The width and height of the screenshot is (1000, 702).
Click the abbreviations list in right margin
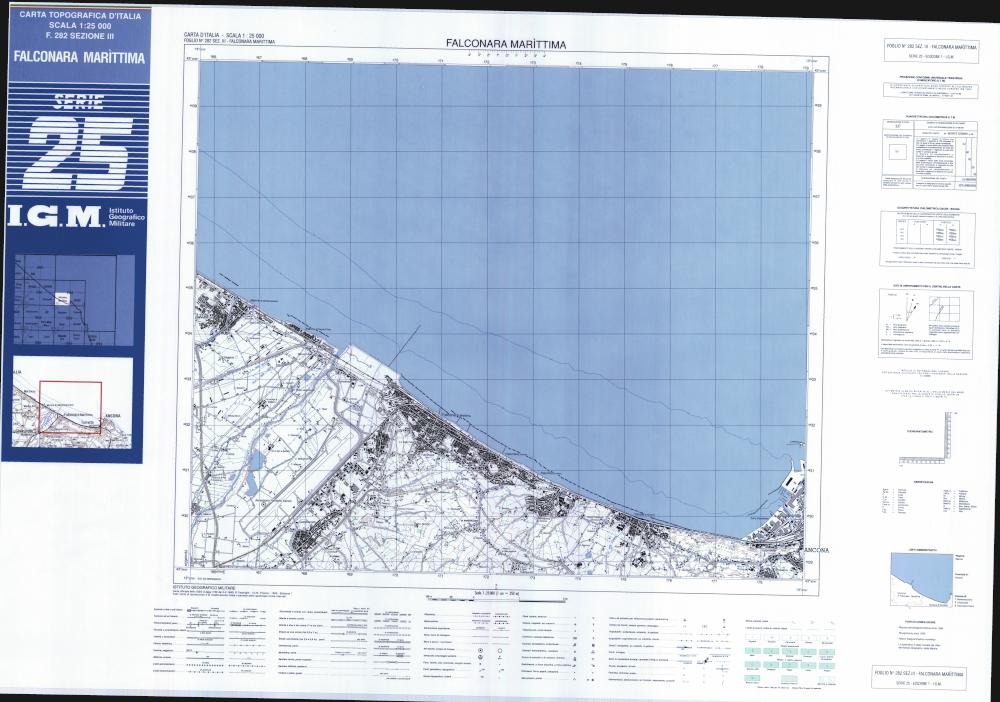click(927, 502)
